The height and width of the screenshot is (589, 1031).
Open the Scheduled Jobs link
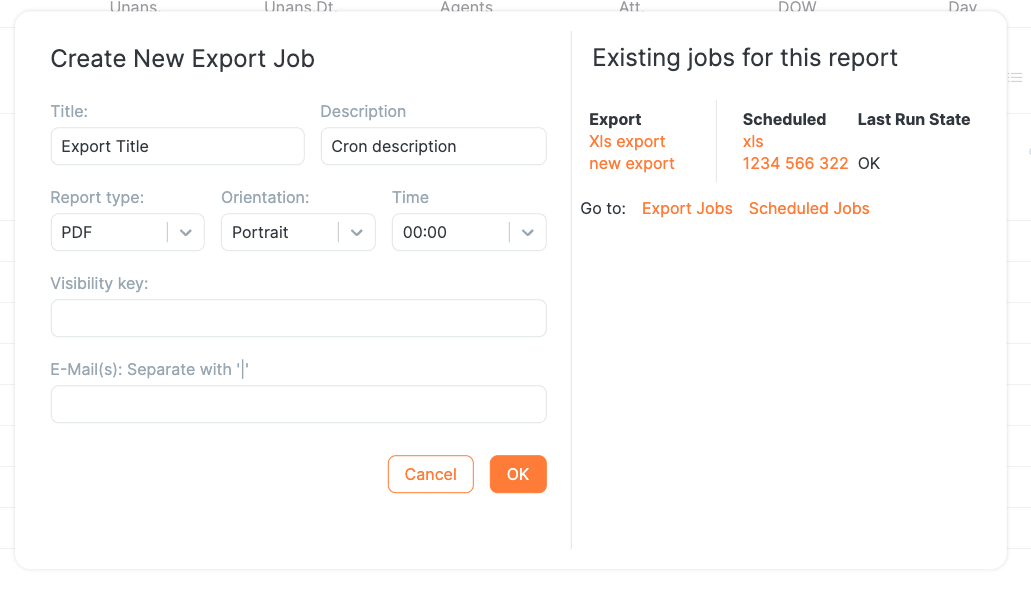coord(809,208)
